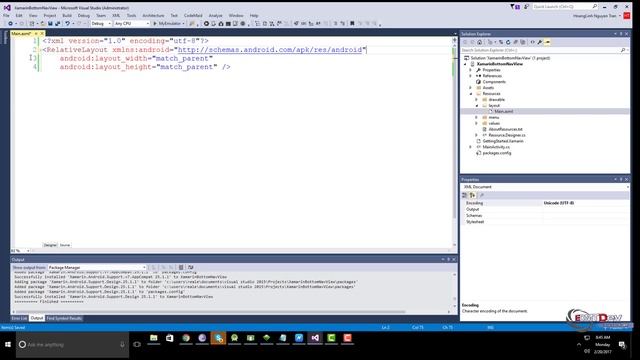Click the Save All toolbar icon
This screenshot has height=360, width=640.
pos(58,24)
